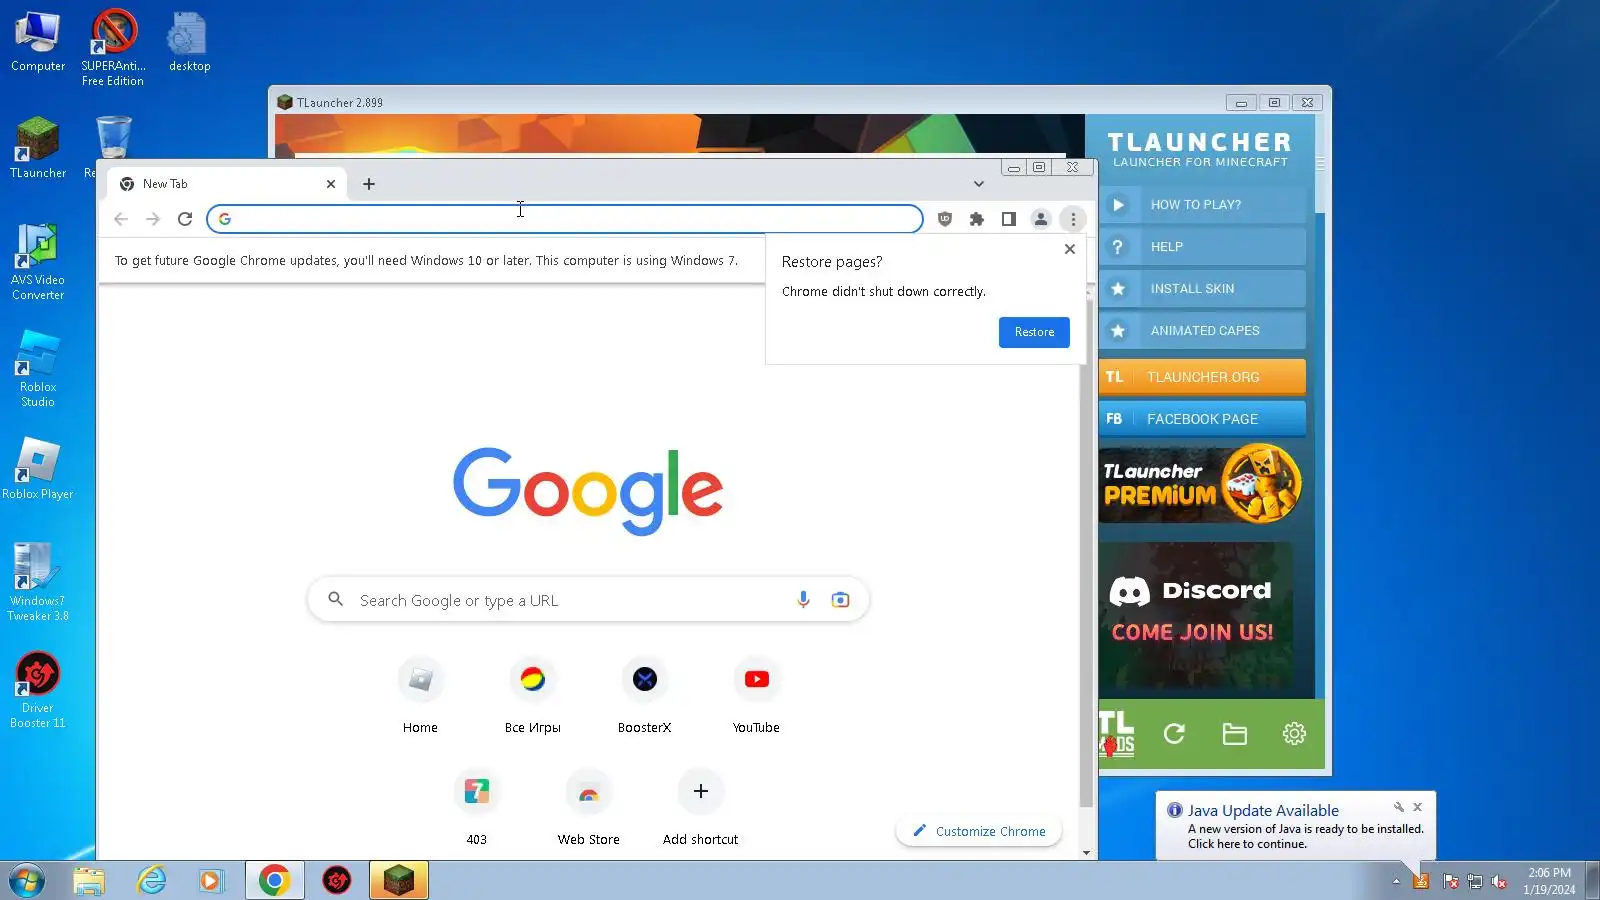Open the FACEBOOK PAGE link
This screenshot has width=1600, height=900.
point(1203,419)
